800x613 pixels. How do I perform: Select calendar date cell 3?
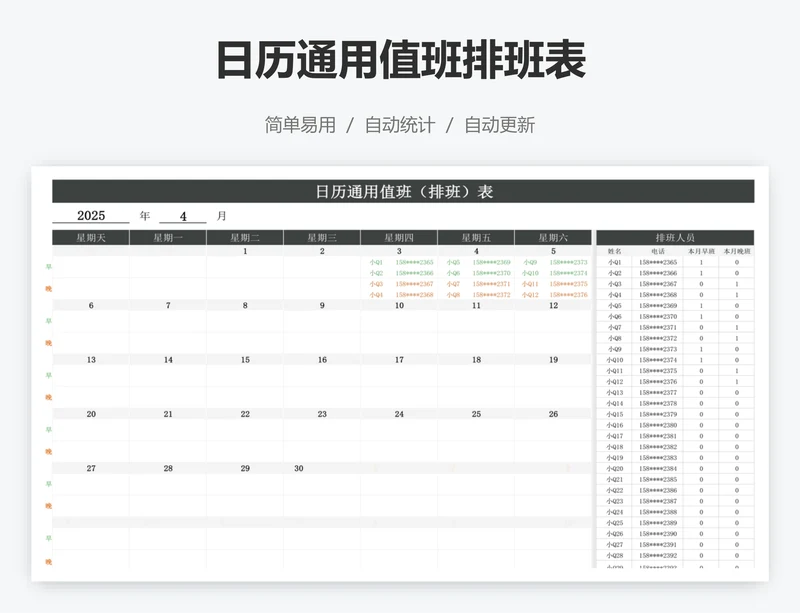(399, 251)
